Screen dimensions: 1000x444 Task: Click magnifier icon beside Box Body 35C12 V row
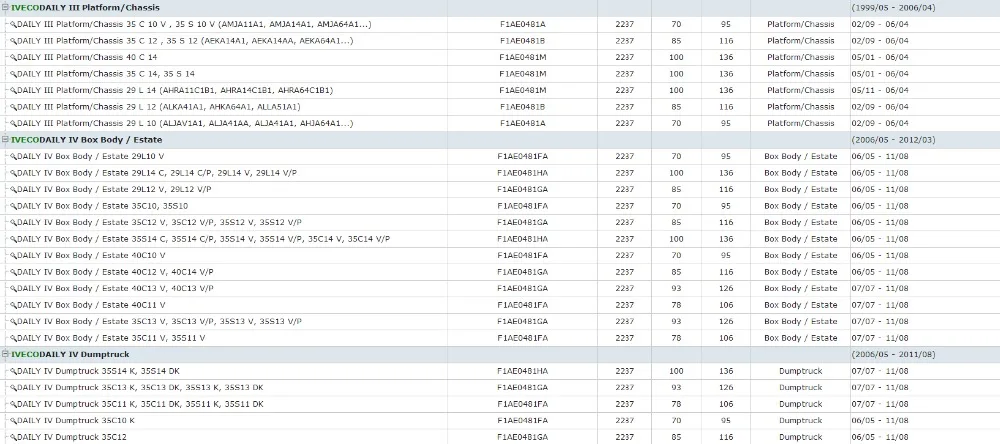tap(13, 223)
